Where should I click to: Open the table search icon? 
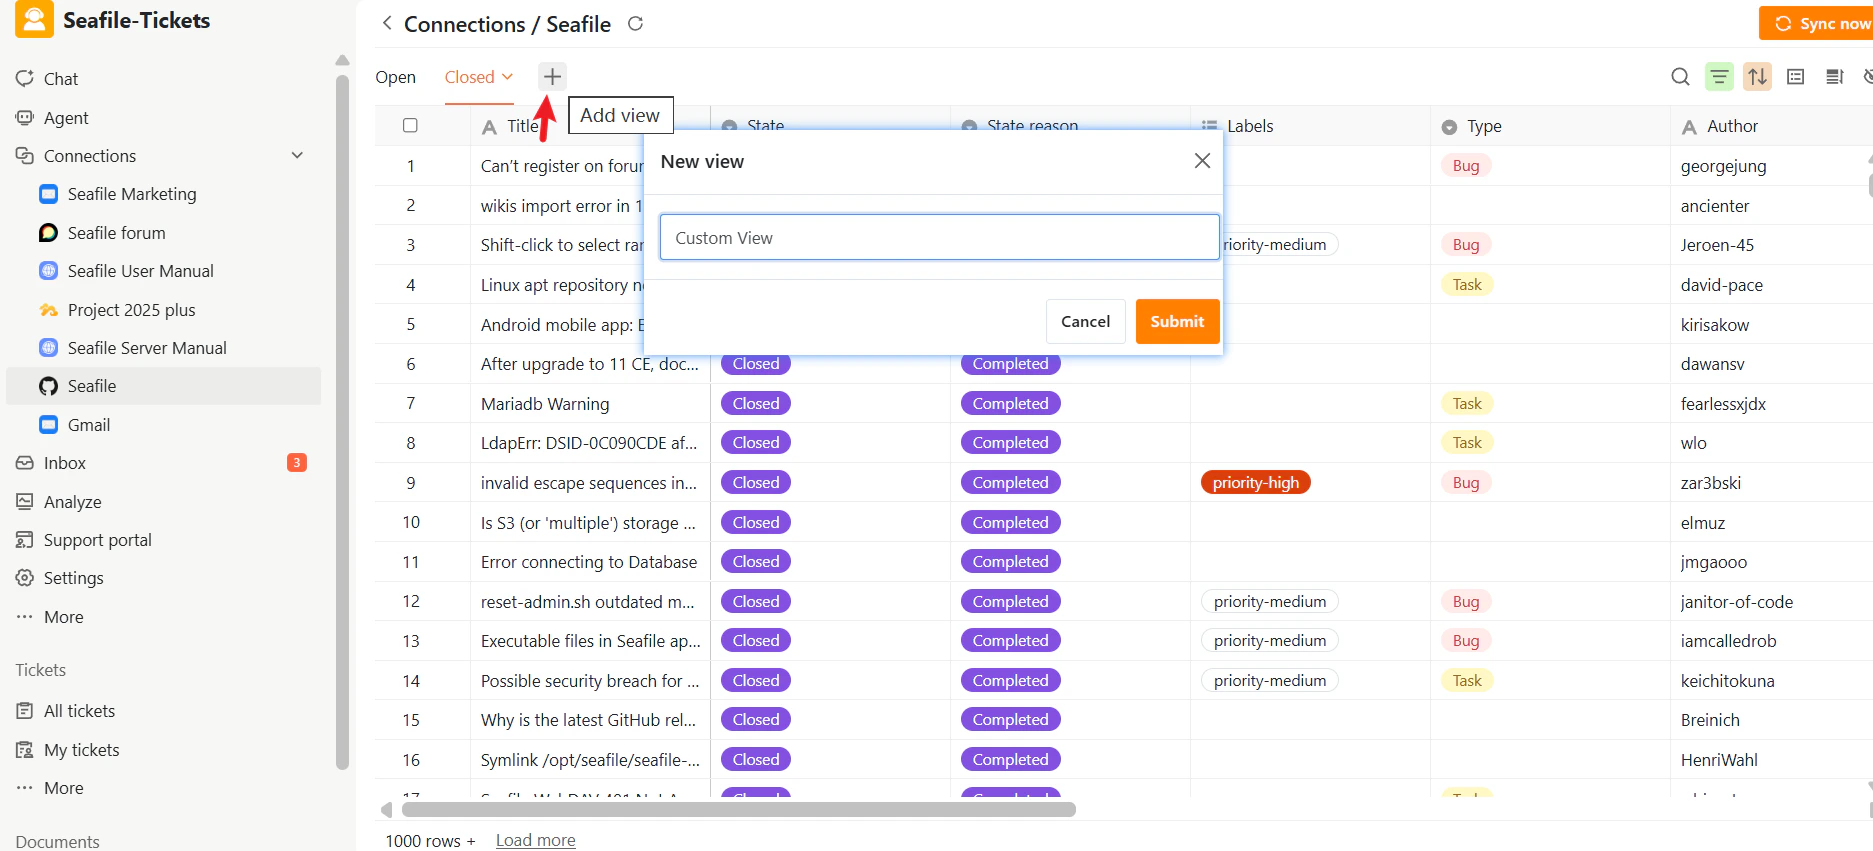click(1680, 77)
